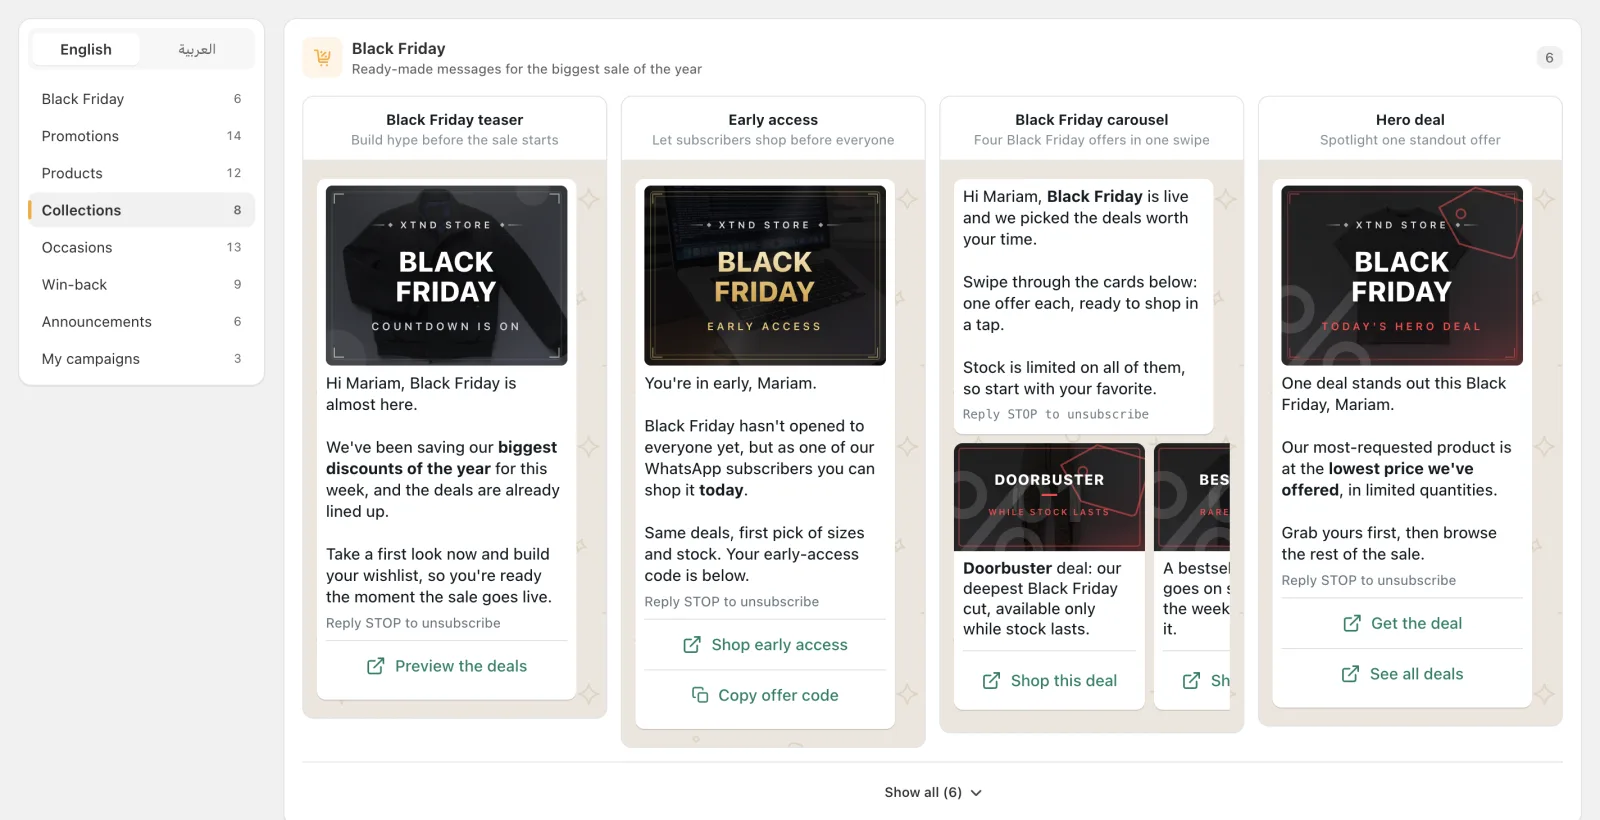This screenshot has height=820, width=1600.
Task: Click the Doorbuster deal description text
Action: coord(1043,598)
